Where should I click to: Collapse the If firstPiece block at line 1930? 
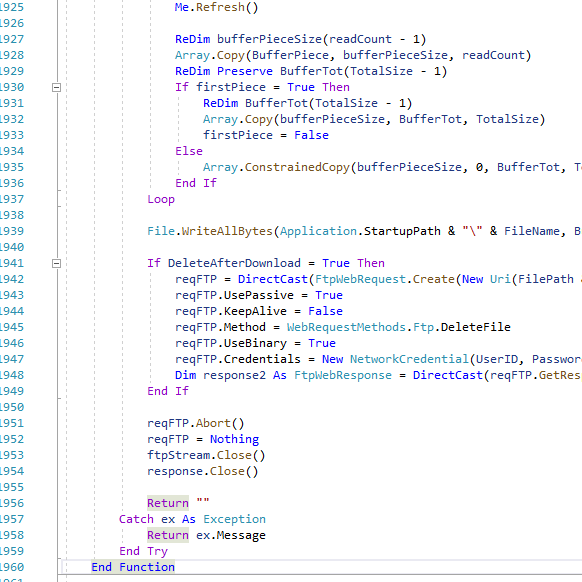point(56,88)
